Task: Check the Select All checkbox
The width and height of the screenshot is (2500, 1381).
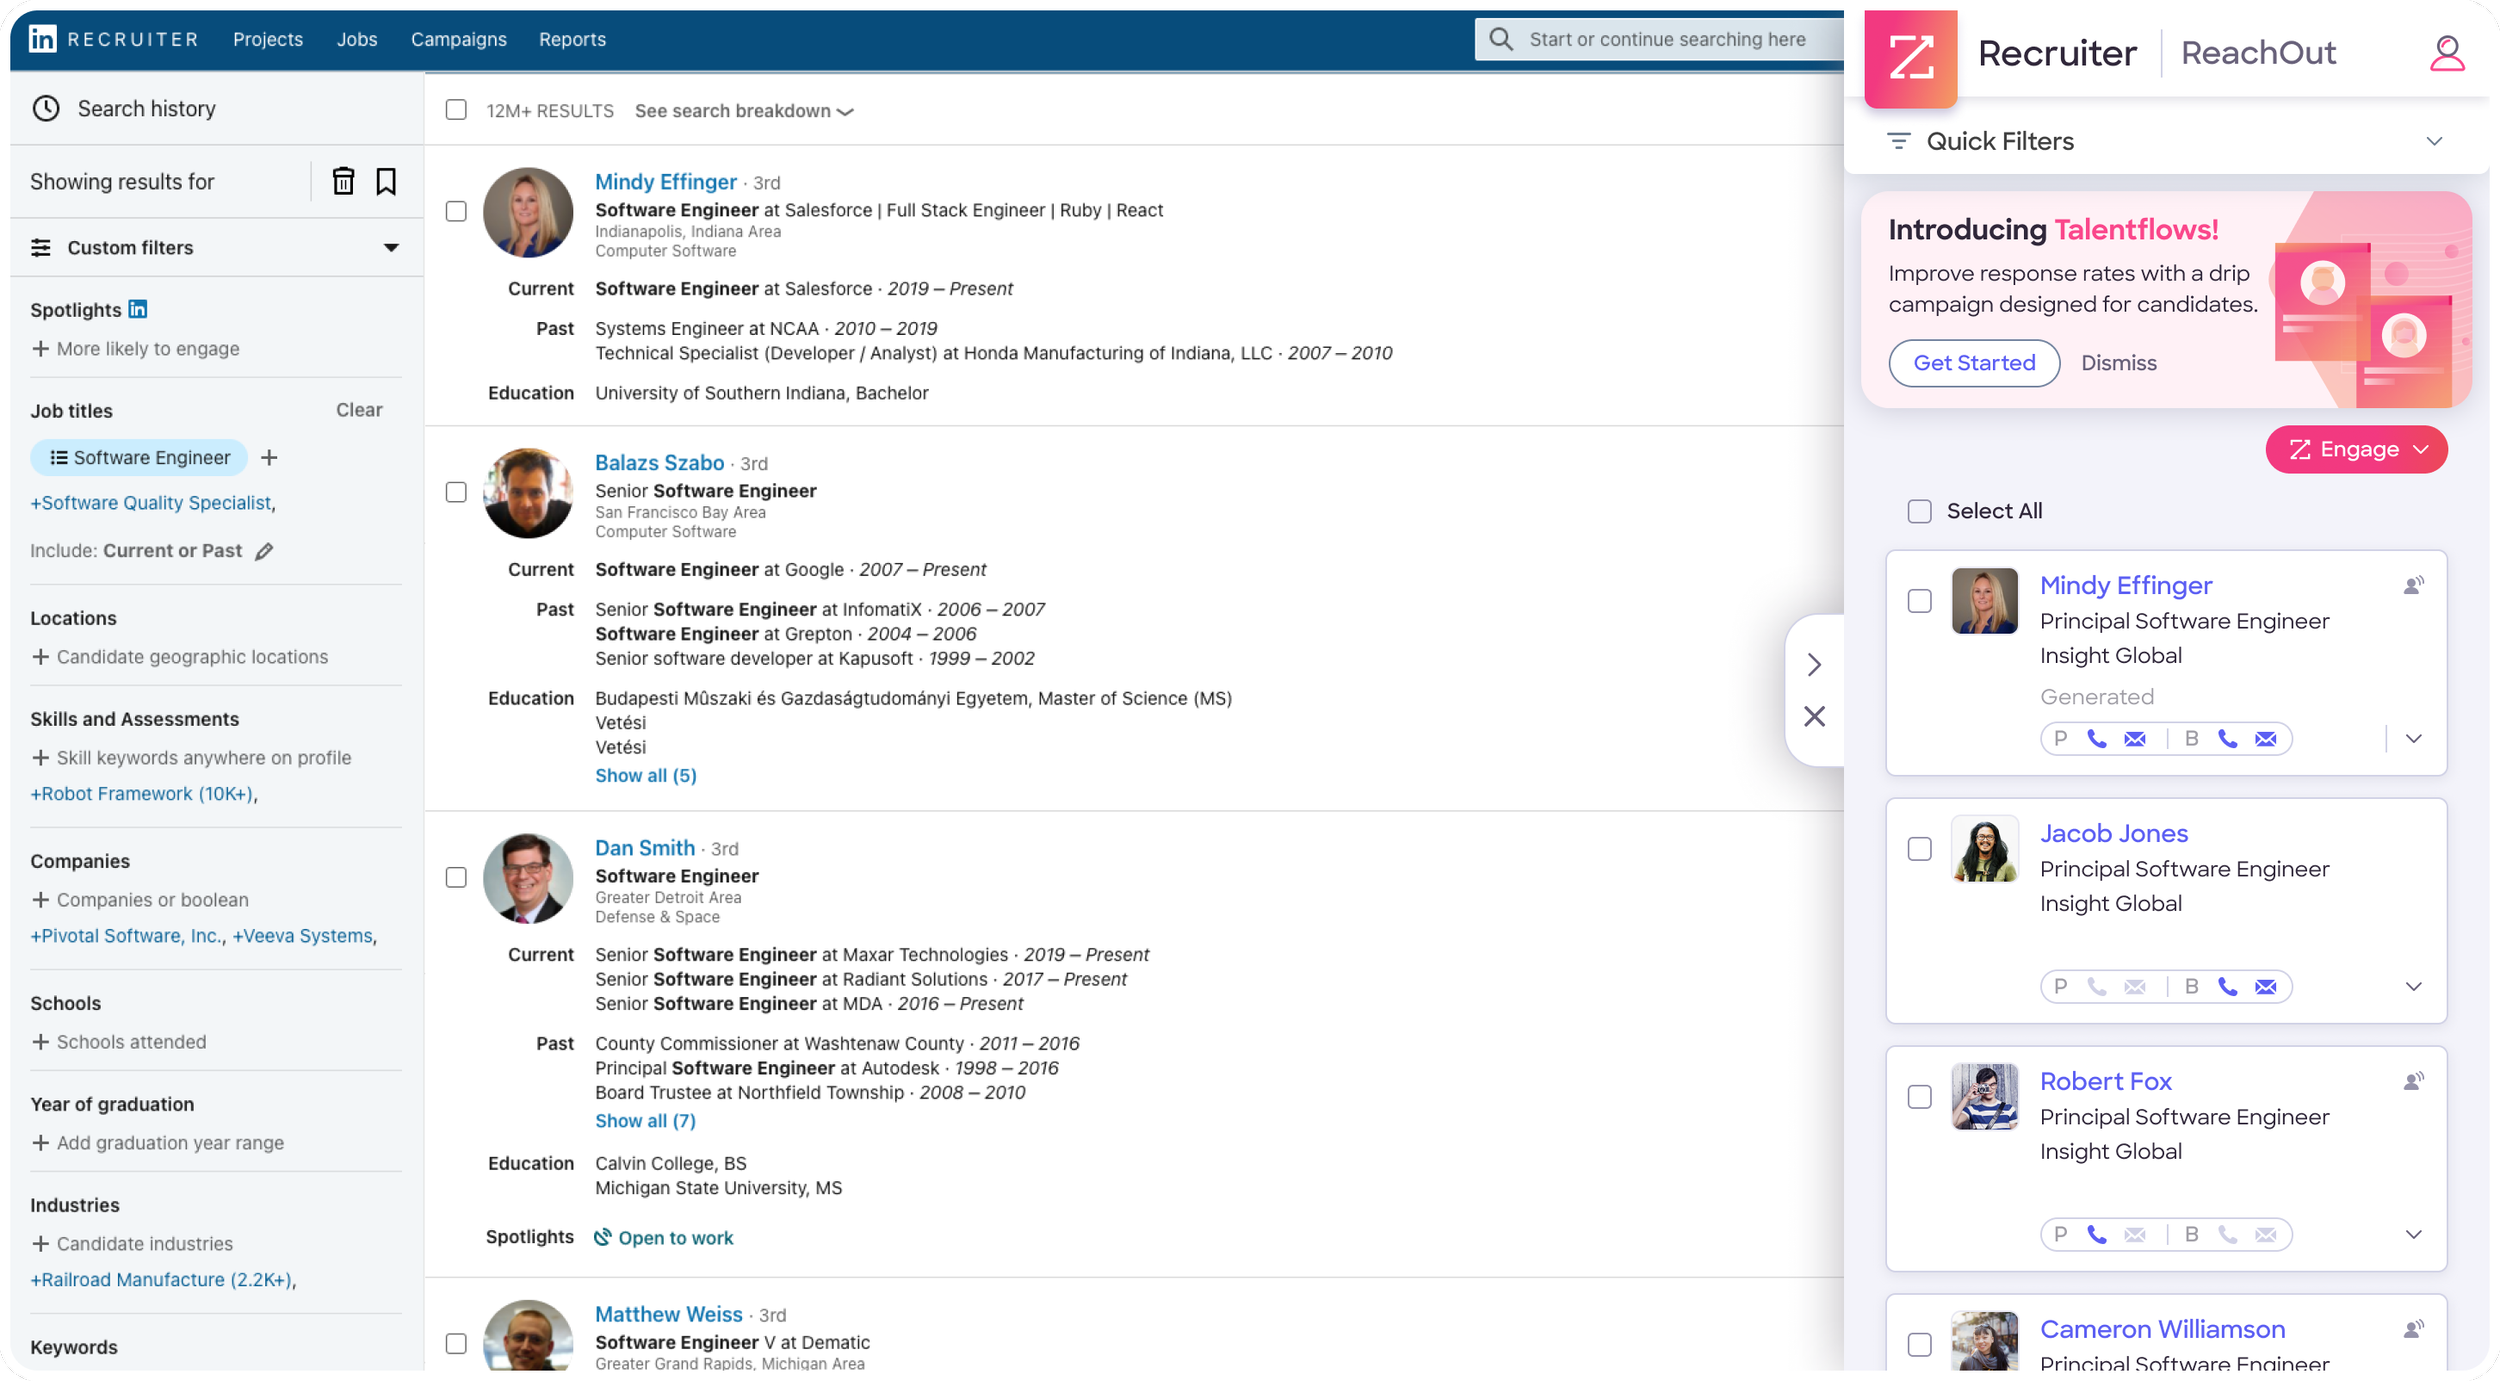Action: click(1919, 511)
